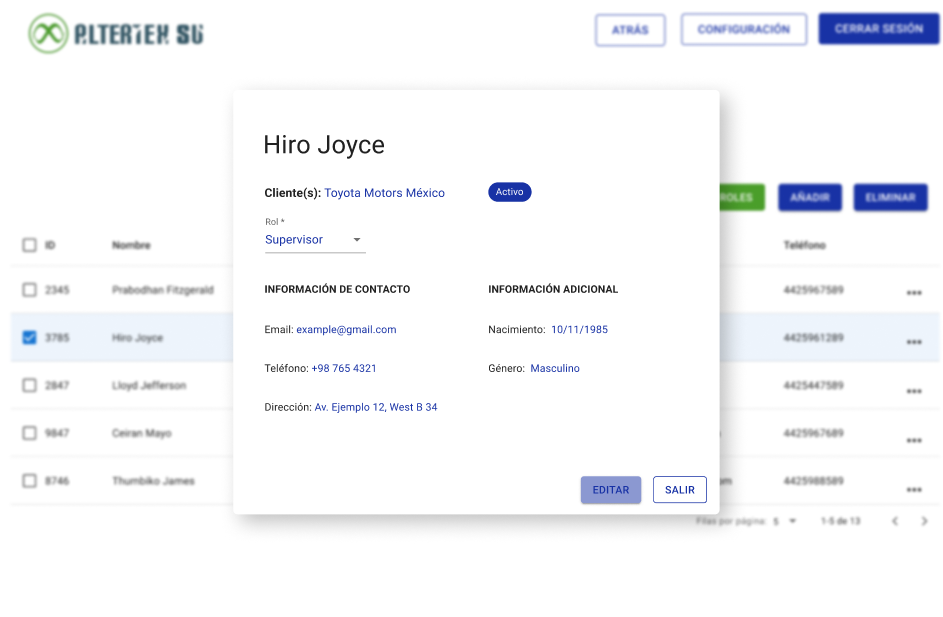Click SALIR to close dialog
Image resolution: width=943 pixels, height=617 pixels.
coord(680,490)
